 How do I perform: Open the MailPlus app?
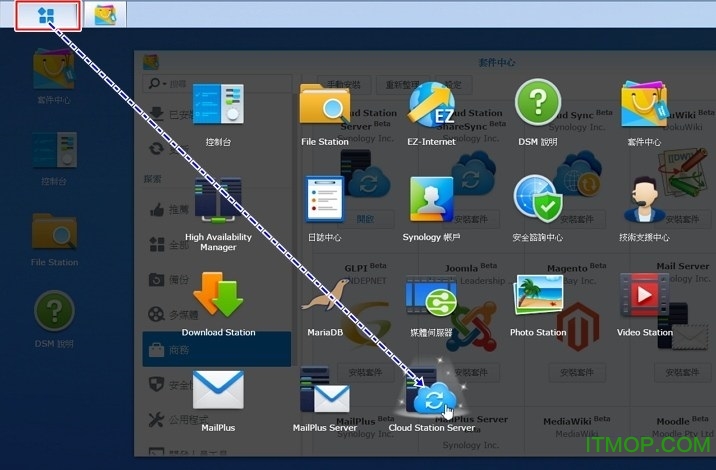(x=218, y=393)
